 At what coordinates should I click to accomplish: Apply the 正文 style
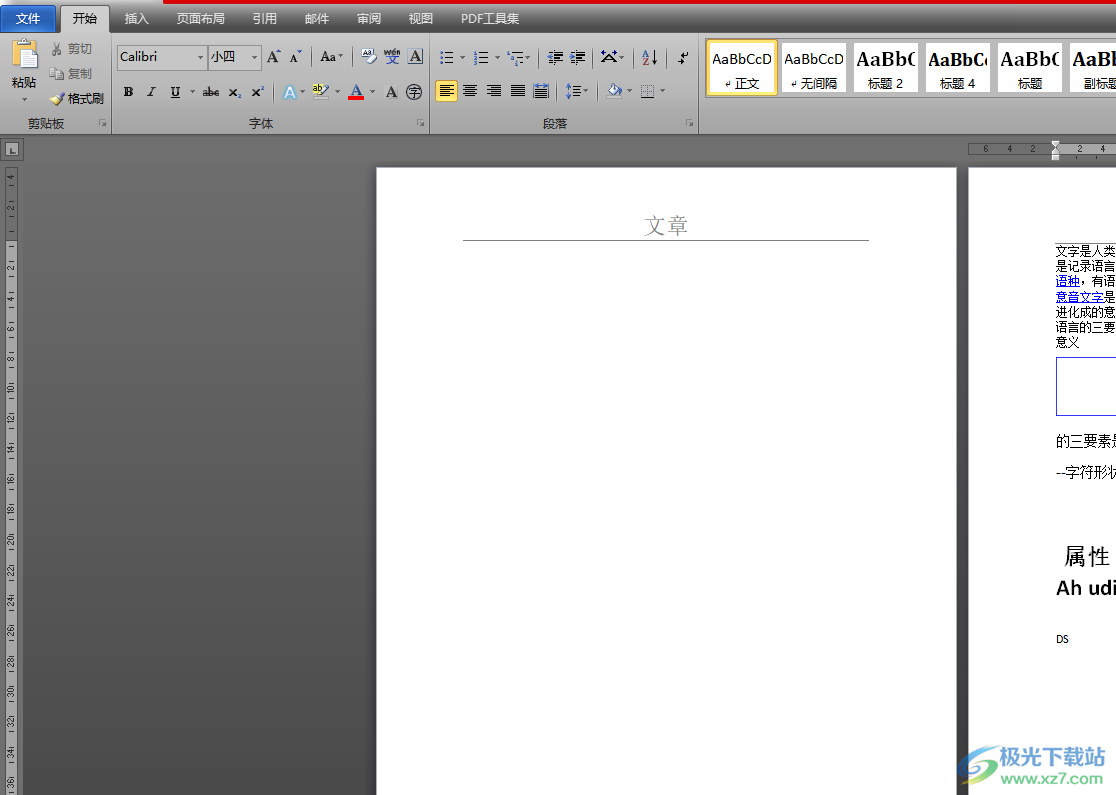point(742,68)
